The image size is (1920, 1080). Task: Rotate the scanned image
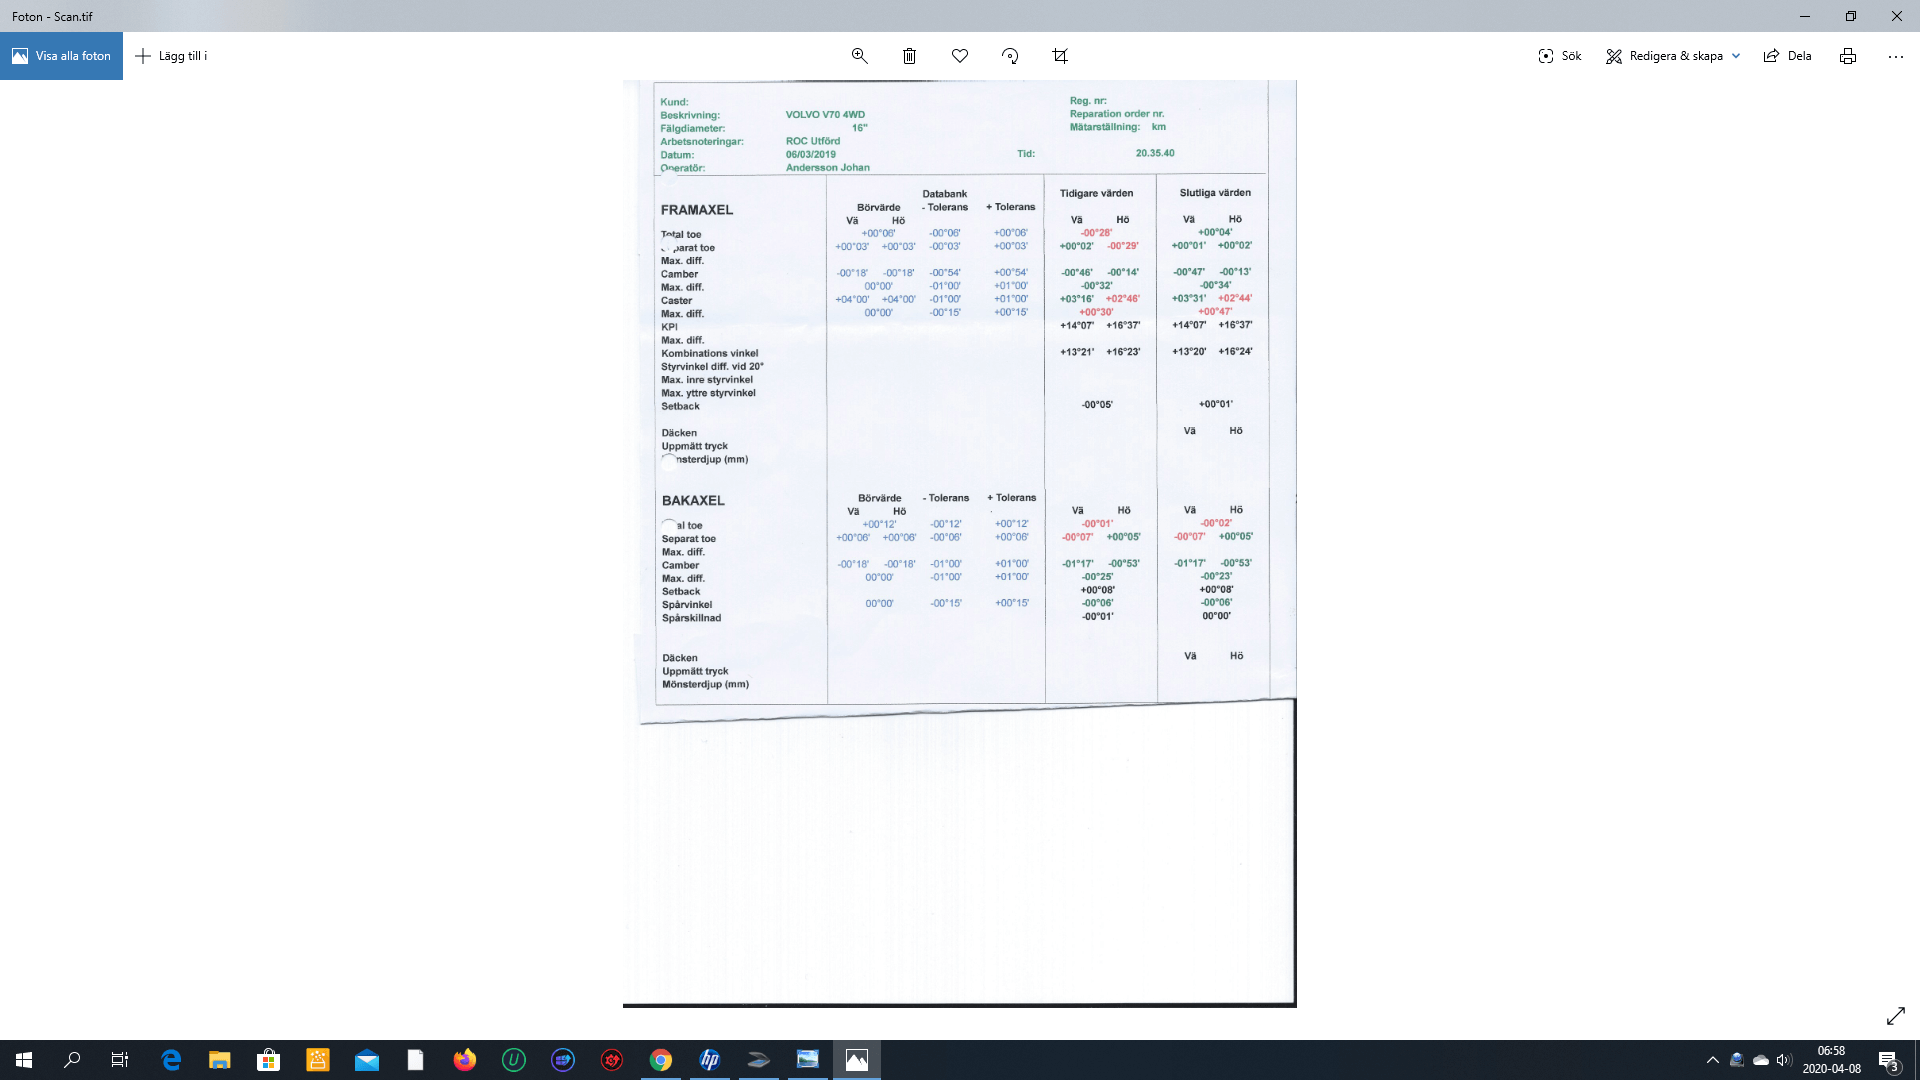[1010, 56]
